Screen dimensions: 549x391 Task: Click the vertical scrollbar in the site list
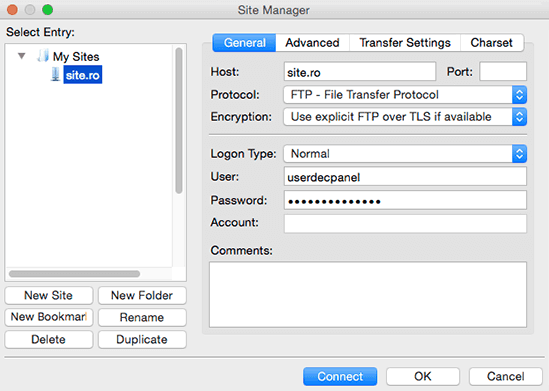[x=179, y=121]
